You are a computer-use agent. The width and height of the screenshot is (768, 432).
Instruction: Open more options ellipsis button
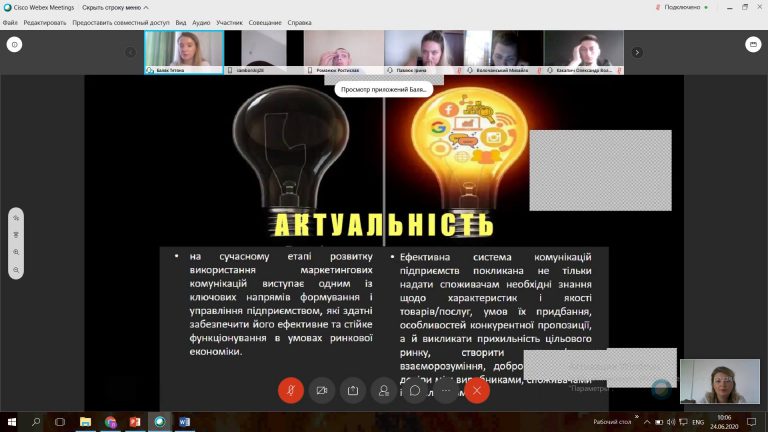pos(446,390)
